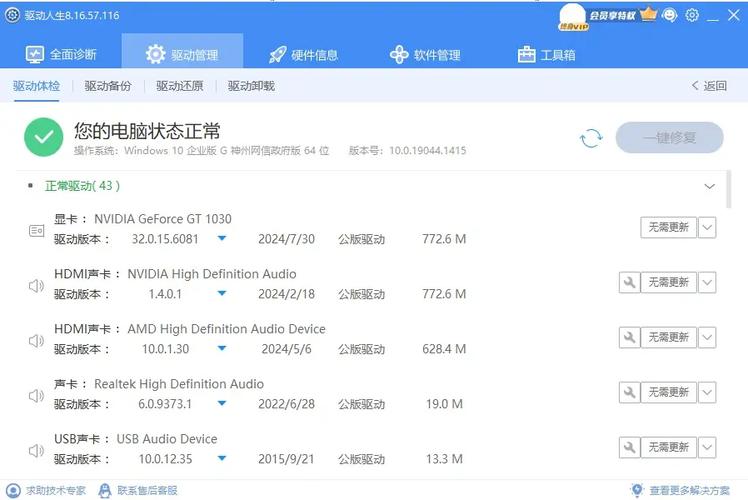Click NVIDIA GeForce GT 1030 device name
Image resolution: width=748 pixels, height=500 pixels.
(163, 219)
